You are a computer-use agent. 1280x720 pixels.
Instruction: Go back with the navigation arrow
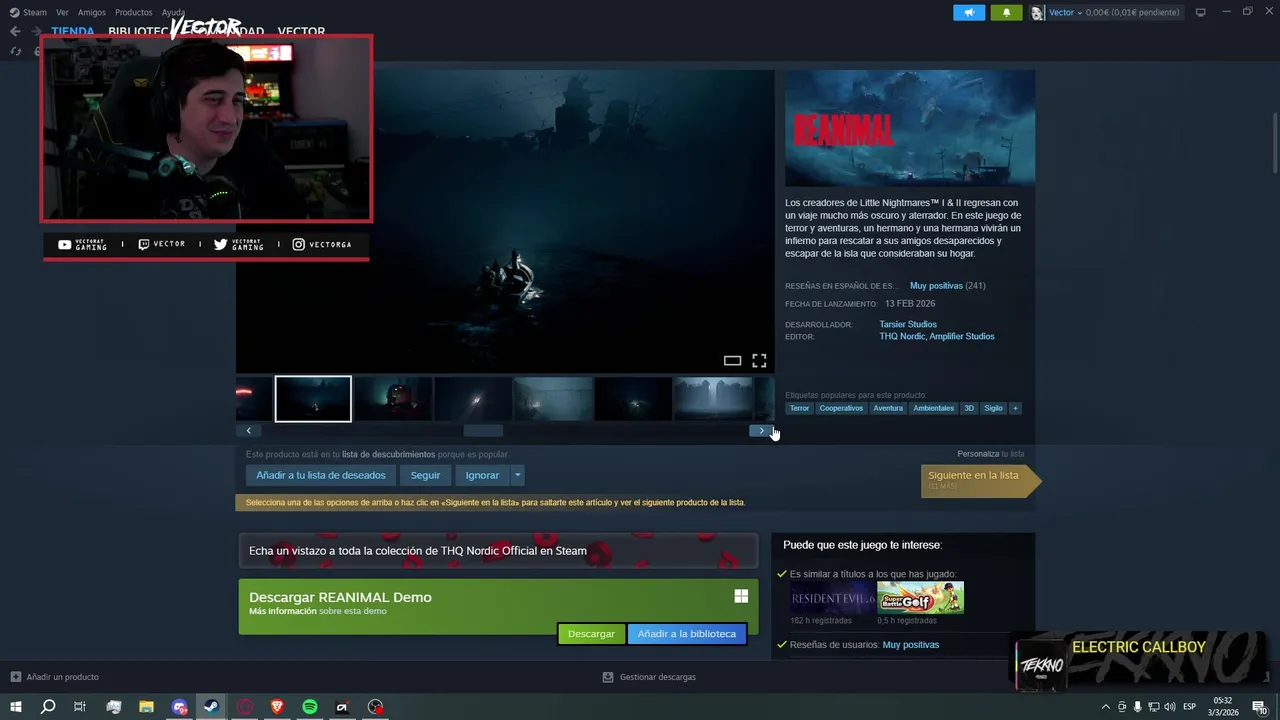point(15,31)
